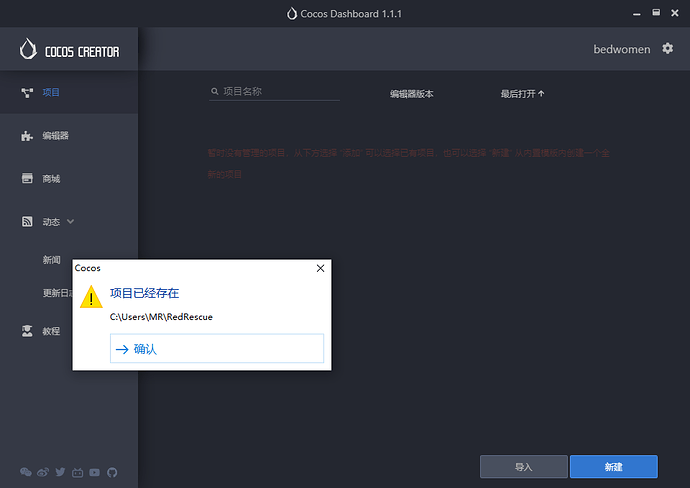Viewport: 690px width, 488px height.
Task: Focus the 项目名称 search field
Action: [274, 92]
